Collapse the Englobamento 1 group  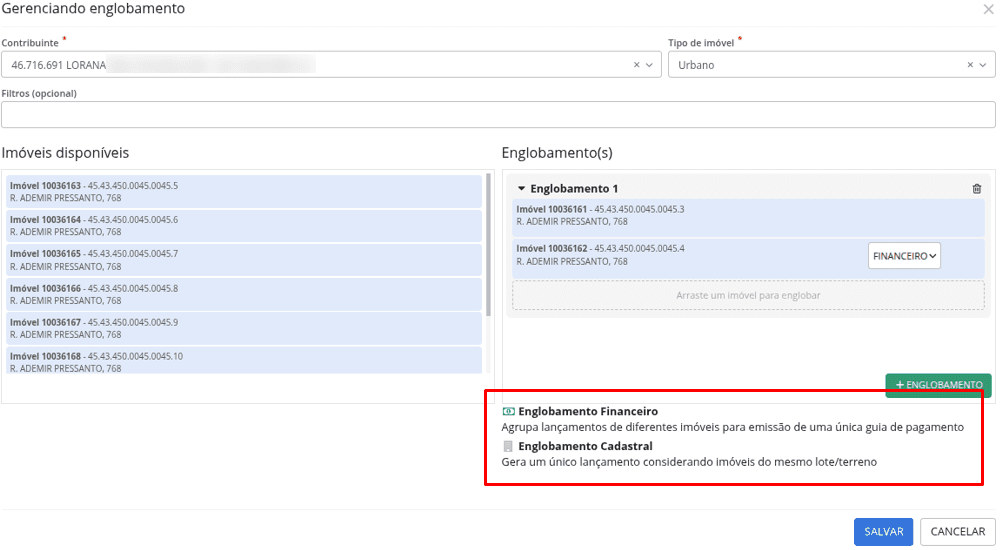click(x=521, y=189)
